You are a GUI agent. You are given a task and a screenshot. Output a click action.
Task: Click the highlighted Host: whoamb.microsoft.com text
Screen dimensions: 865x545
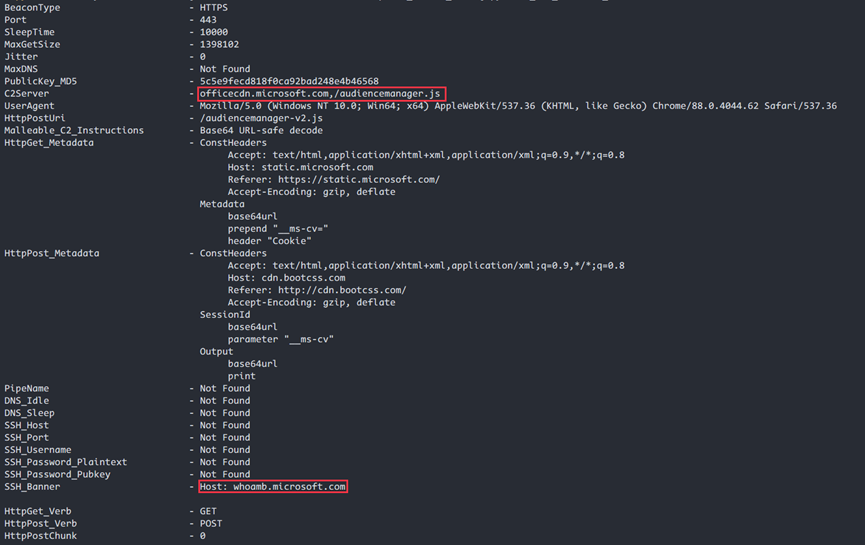point(273,487)
